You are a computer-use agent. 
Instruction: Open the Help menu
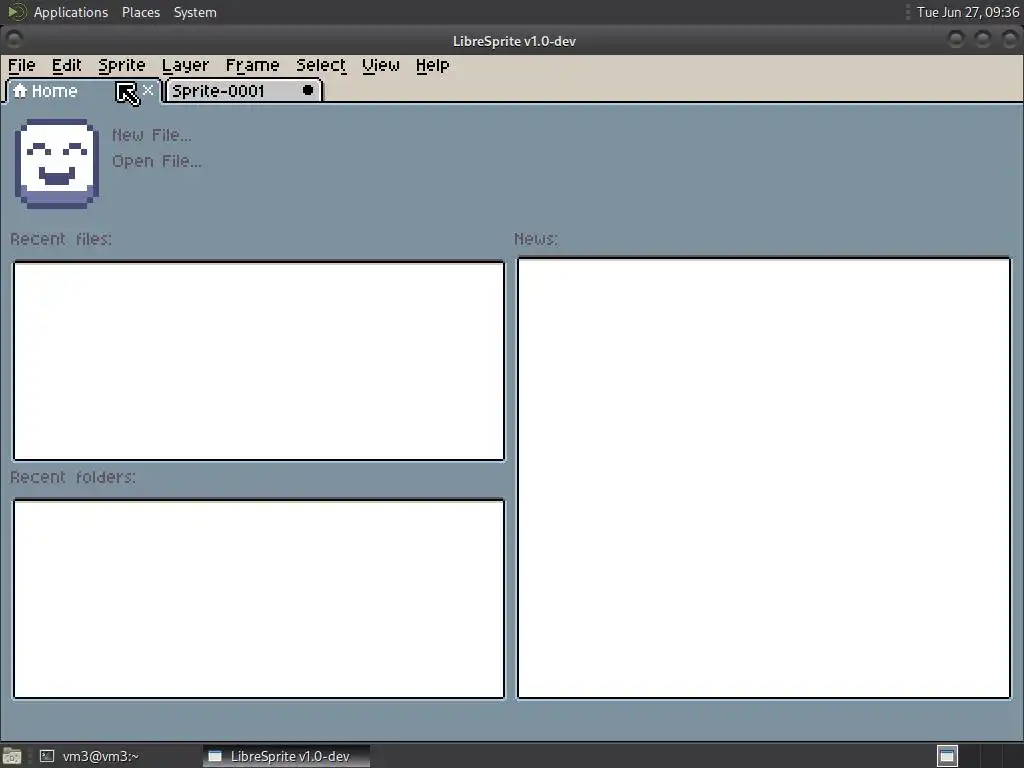(432, 65)
